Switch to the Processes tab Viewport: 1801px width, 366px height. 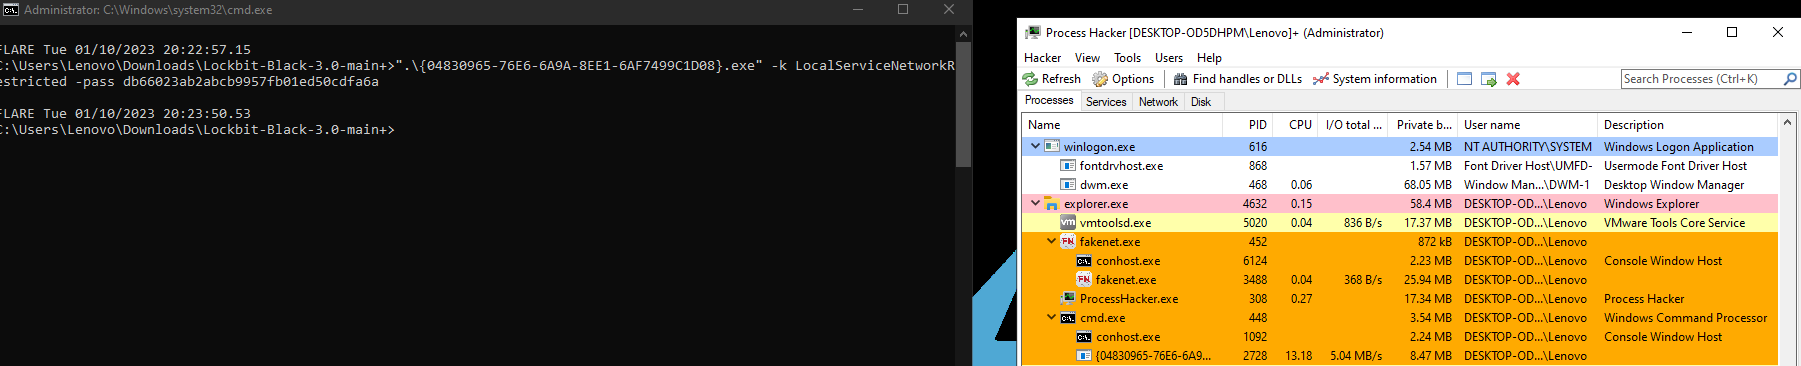[x=1049, y=100]
